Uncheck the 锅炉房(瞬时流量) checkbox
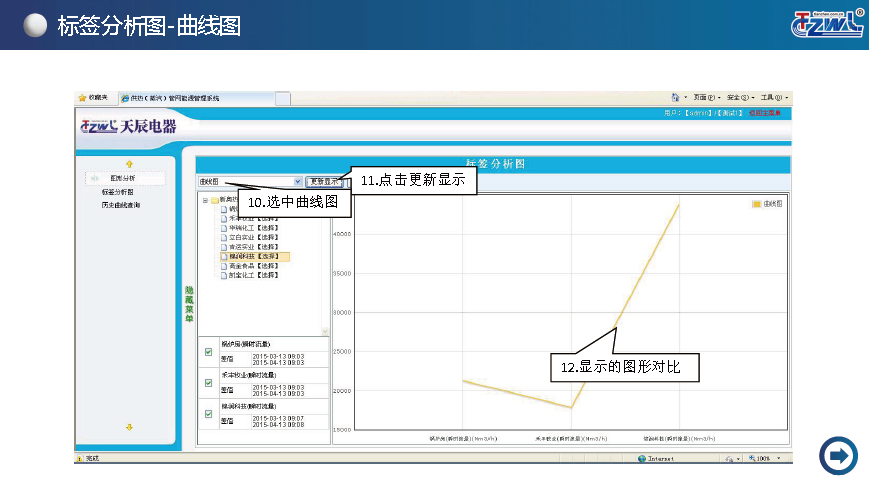This screenshot has width=869, height=486. pyautogui.click(x=208, y=352)
